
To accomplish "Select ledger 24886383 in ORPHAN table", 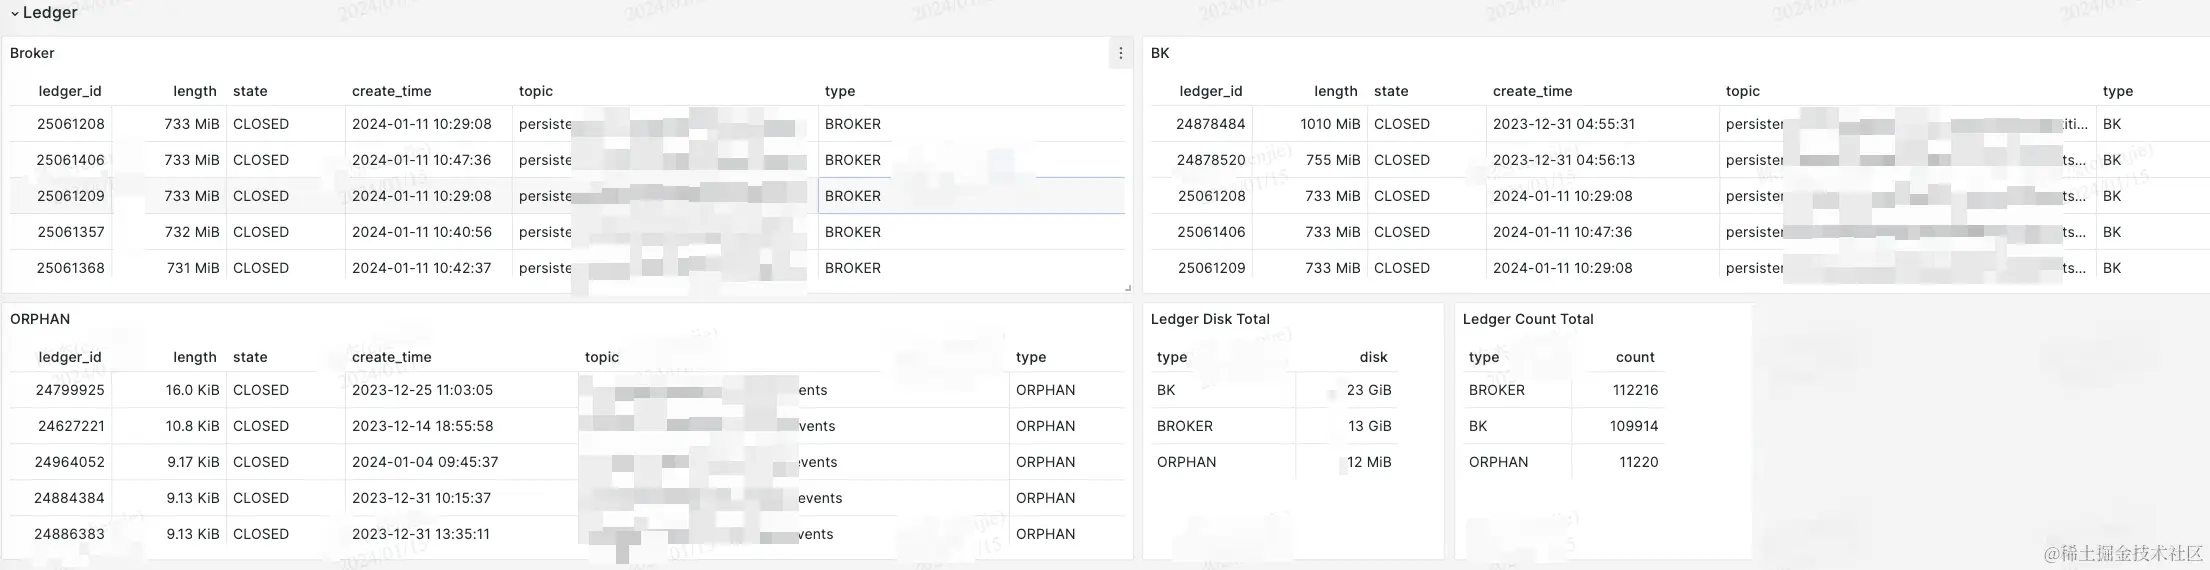I will pos(70,534).
